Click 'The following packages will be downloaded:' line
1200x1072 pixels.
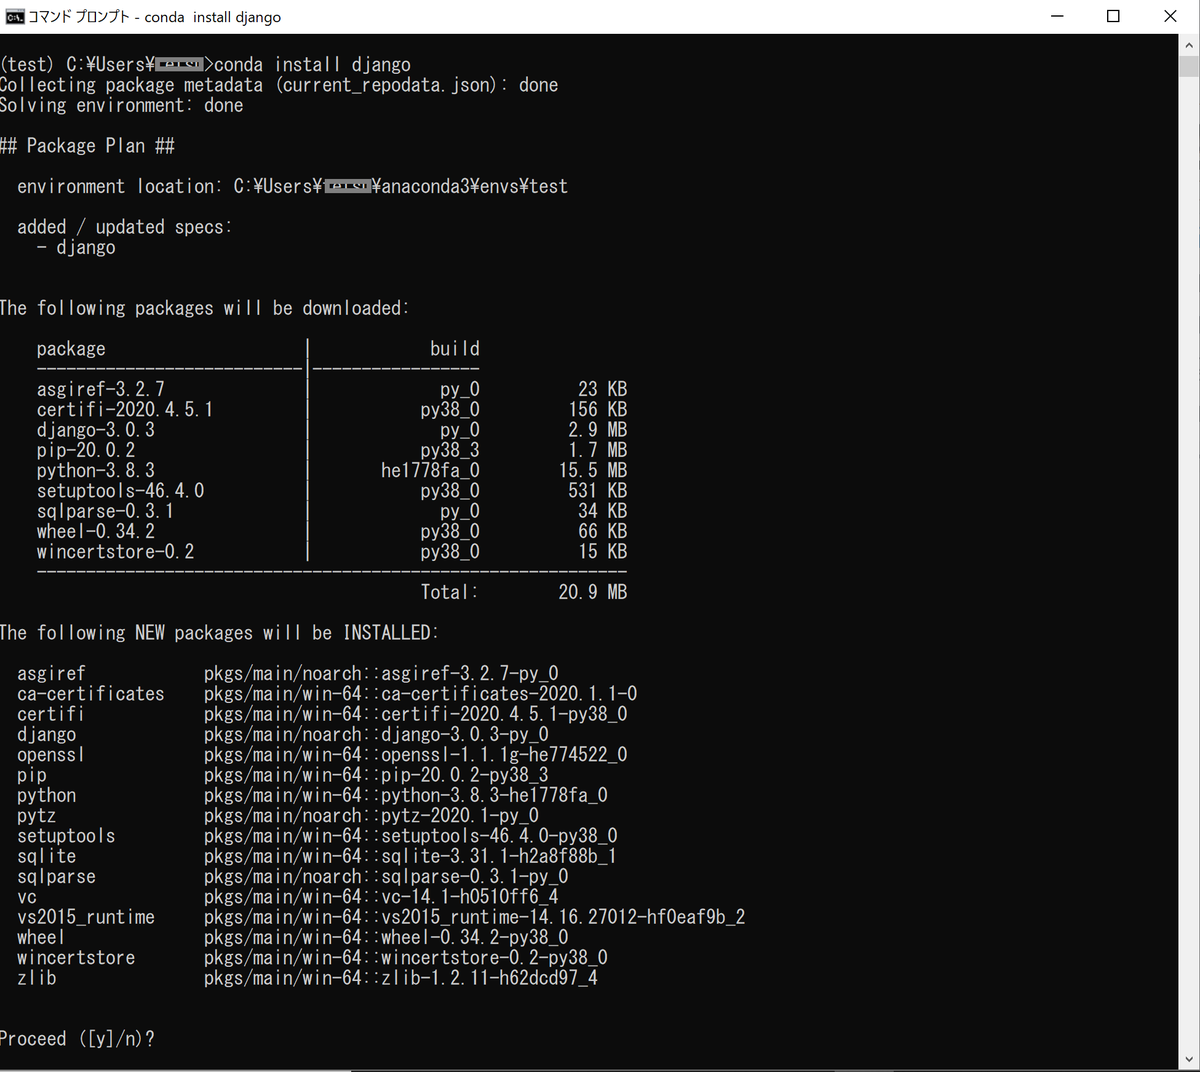click(204, 308)
